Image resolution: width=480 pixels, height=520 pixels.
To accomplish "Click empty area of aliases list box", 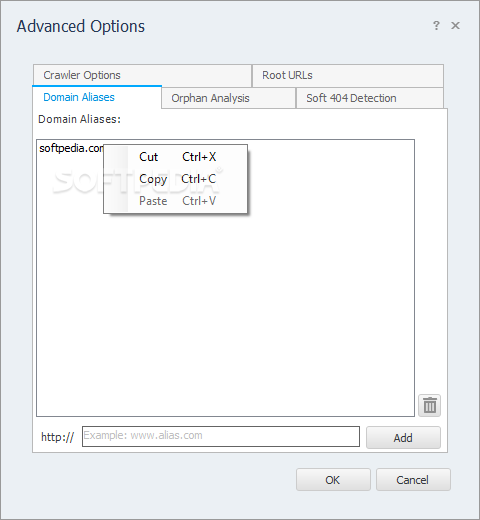I will click(x=225, y=313).
